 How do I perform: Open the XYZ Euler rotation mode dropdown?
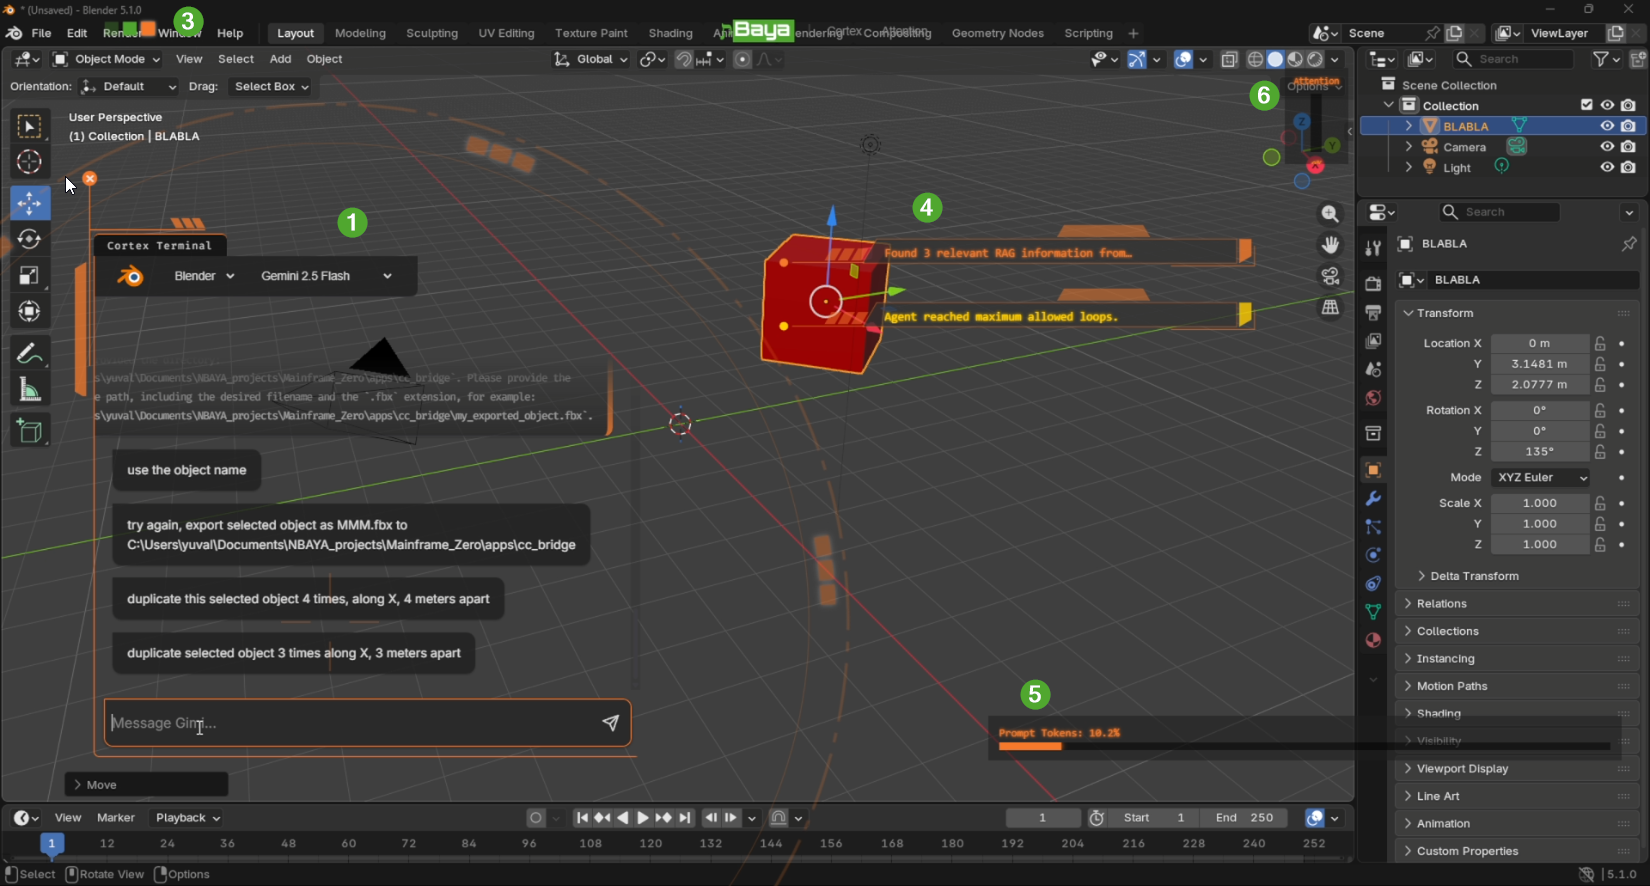[x=1541, y=477]
